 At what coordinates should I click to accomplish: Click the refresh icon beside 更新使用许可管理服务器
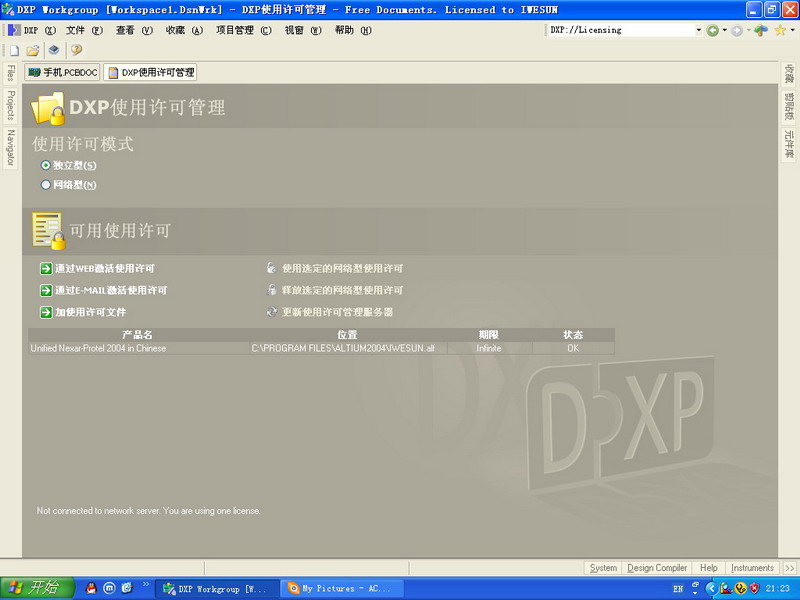pyautogui.click(x=272, y=312)
